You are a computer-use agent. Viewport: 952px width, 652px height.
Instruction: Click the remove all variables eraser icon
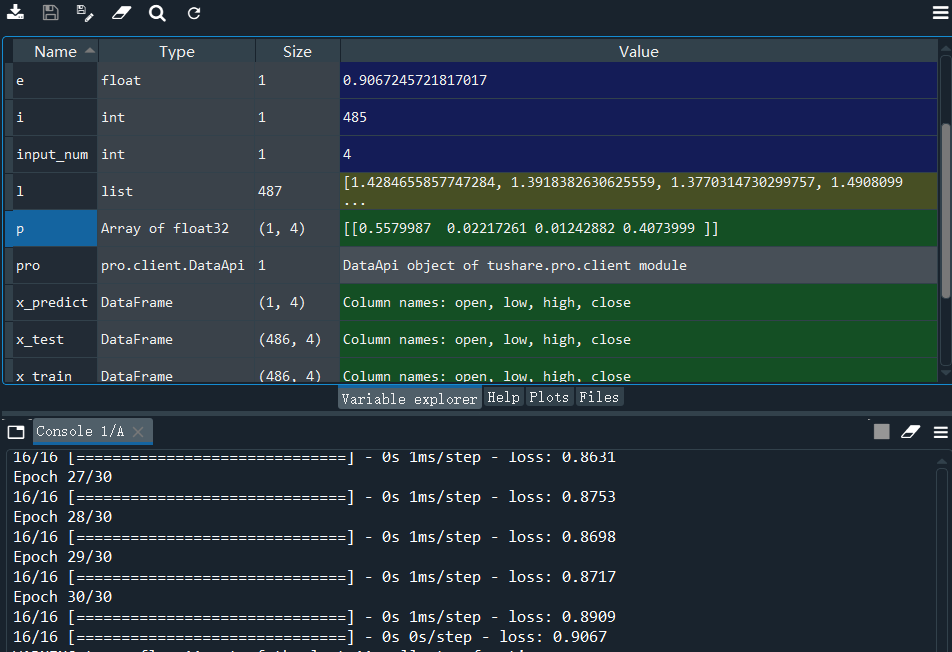(x=121, y=13)
